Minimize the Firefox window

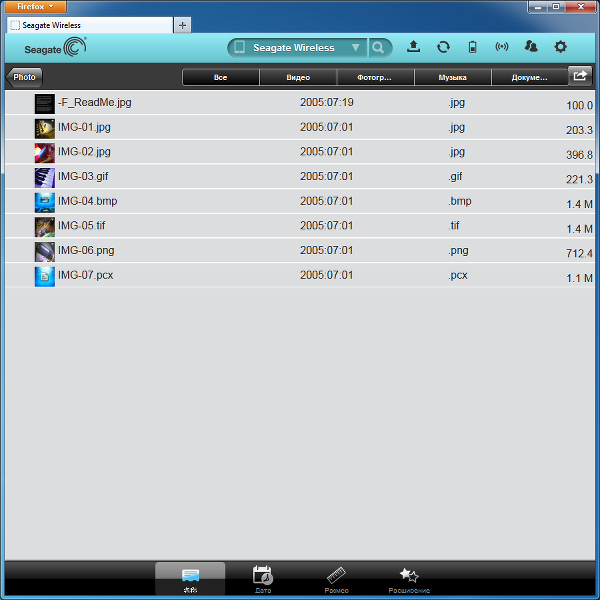click(538, 7)
